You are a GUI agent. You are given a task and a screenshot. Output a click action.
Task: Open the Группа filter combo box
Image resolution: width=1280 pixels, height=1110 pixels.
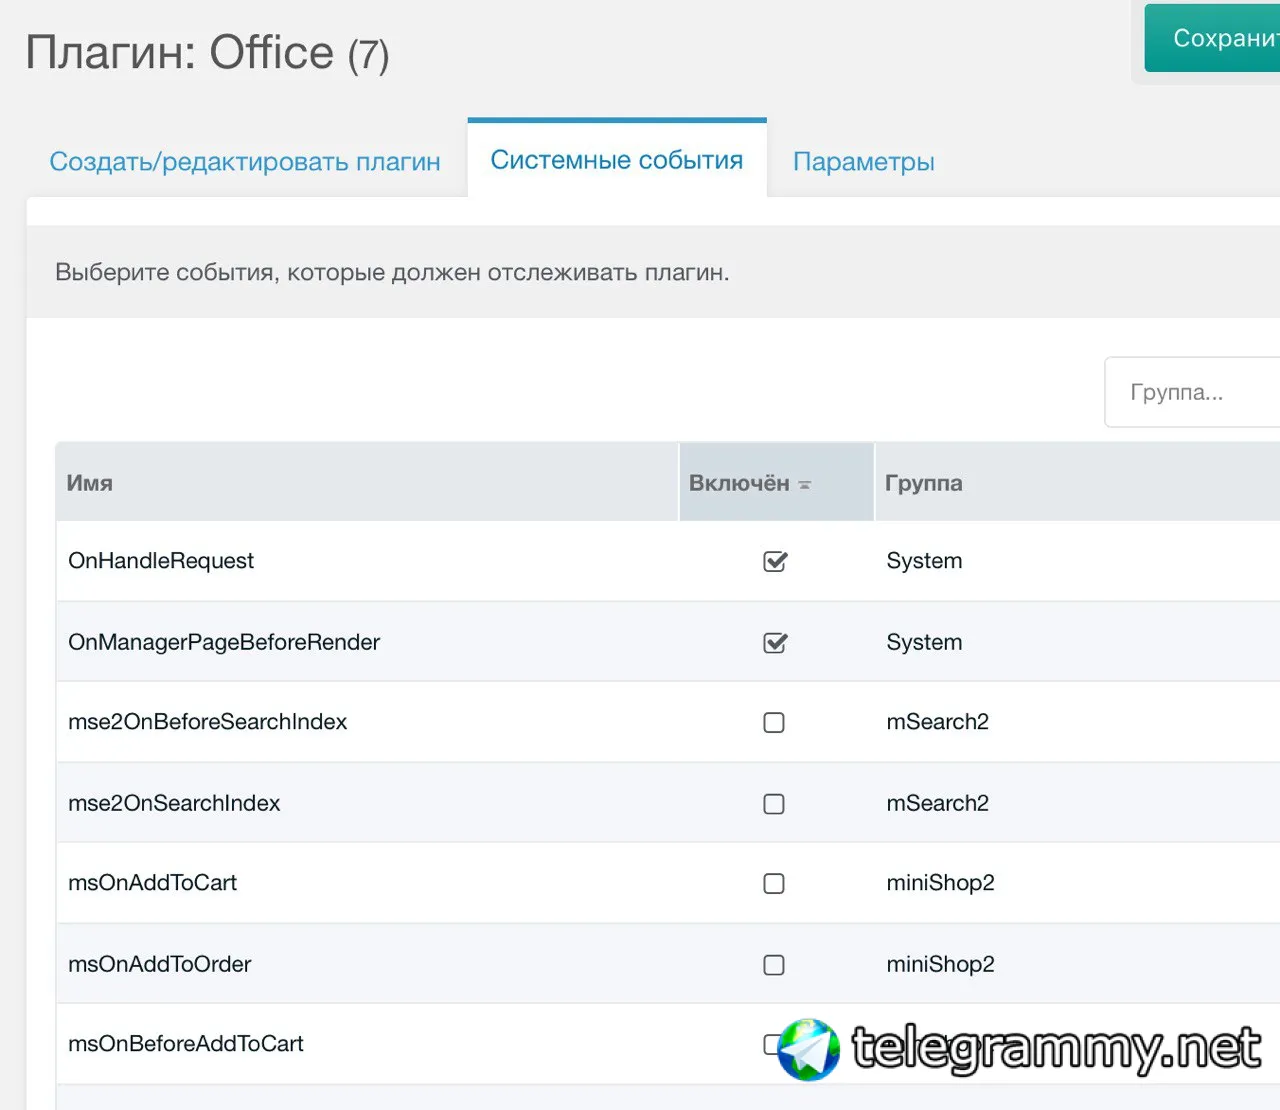1192,392
